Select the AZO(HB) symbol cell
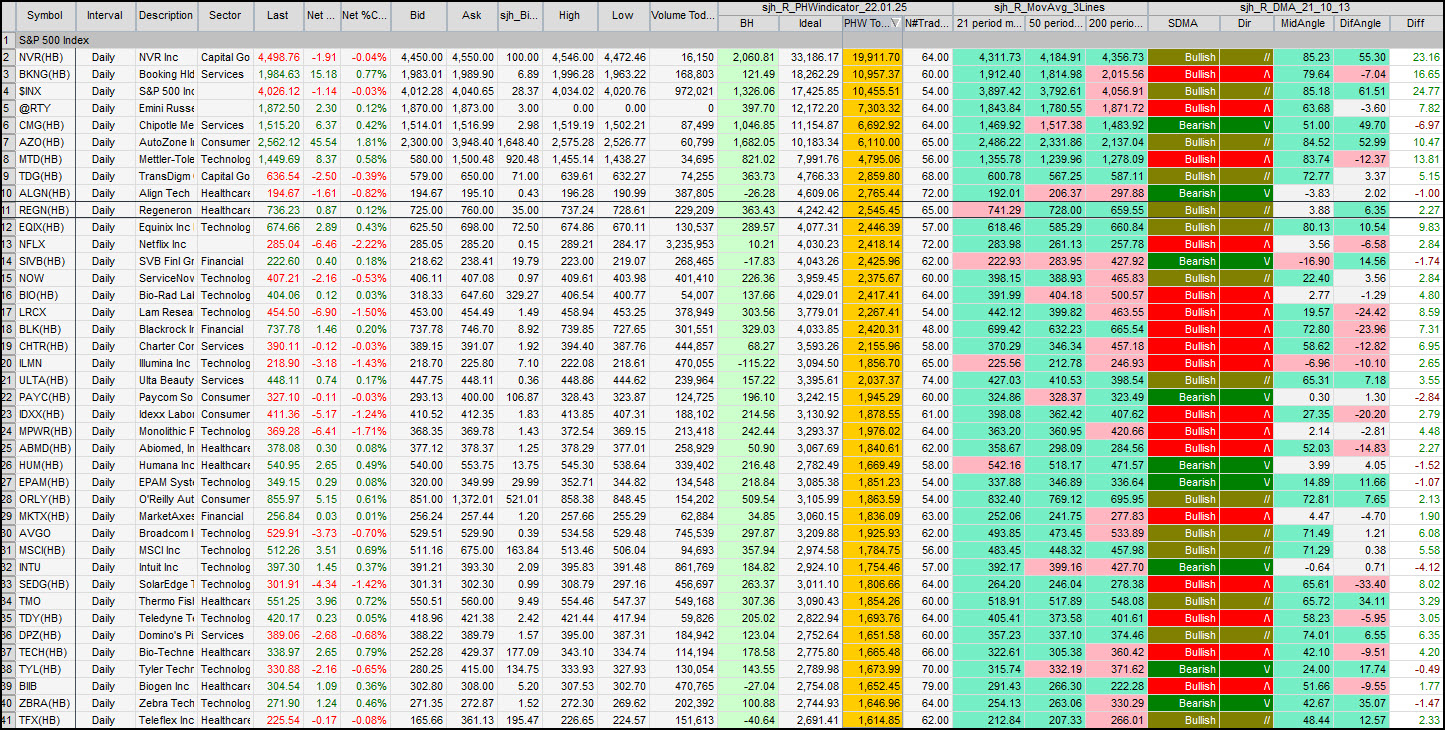The image size is (1445, 730). pyautogui.click(x=46, y=142)
